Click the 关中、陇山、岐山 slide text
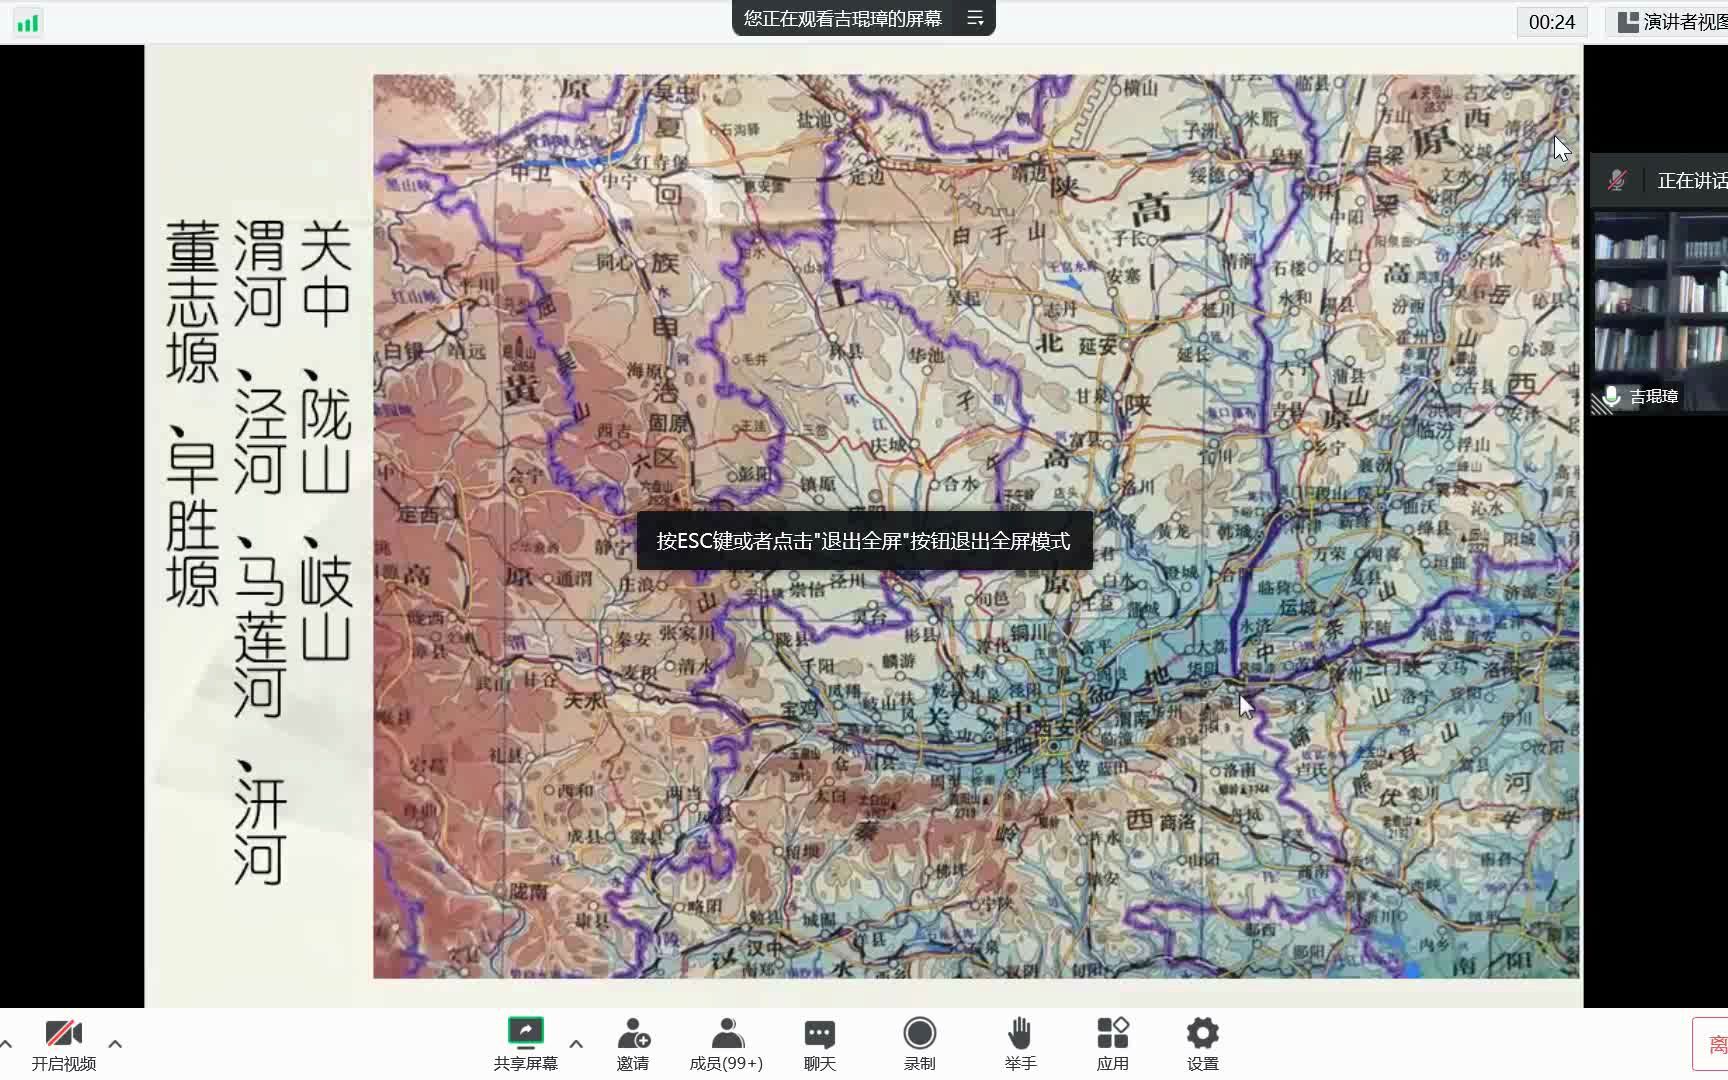 click(326, 441)
